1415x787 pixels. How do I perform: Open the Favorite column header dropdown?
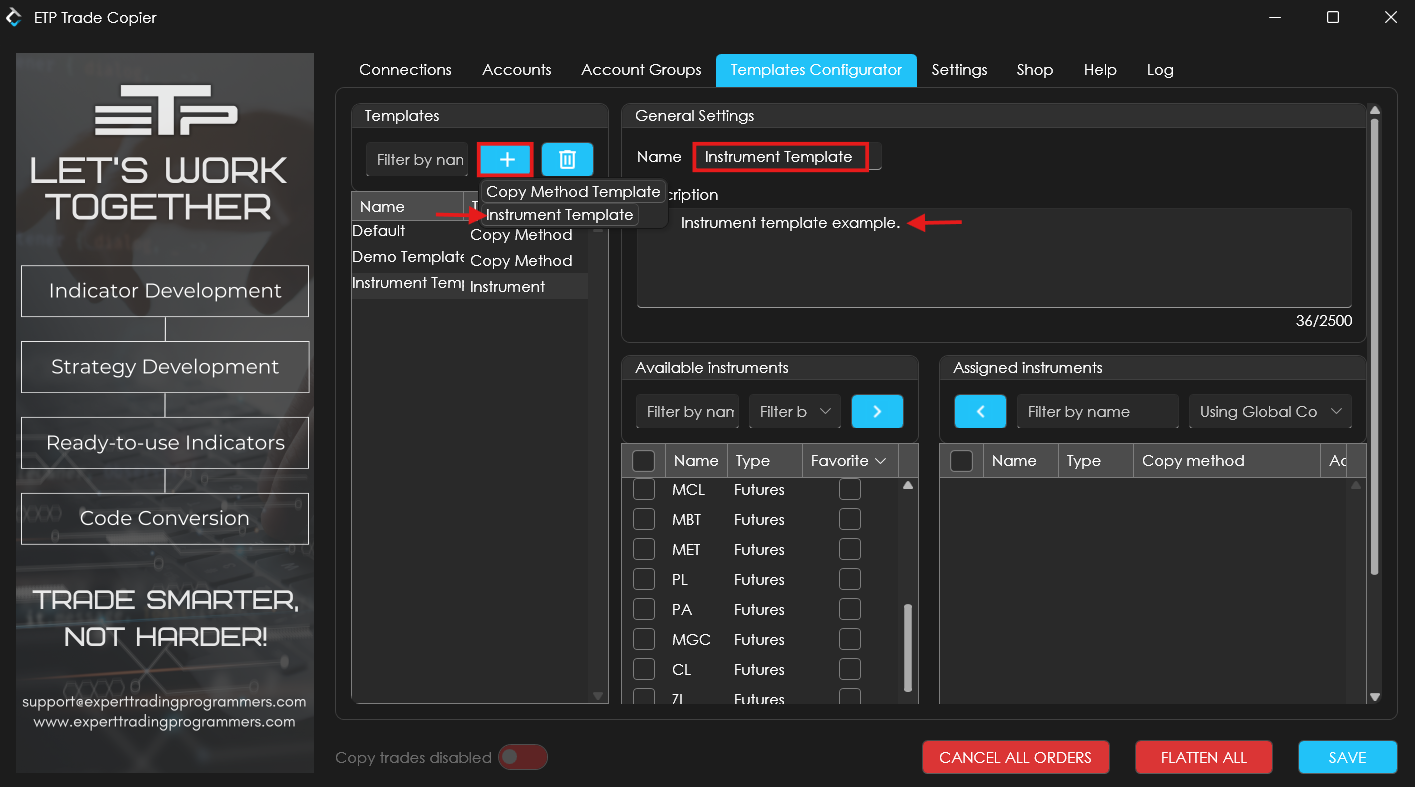point(881,461)
